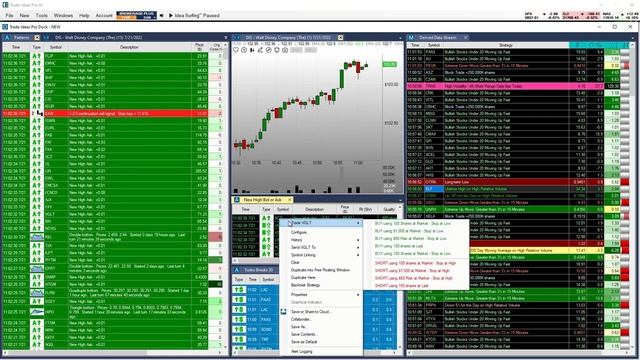Image resolution: width=640 pixels, height=360 pixels.
Task: Resume Idea Surfing with the play icon
Action: [171, 16]
